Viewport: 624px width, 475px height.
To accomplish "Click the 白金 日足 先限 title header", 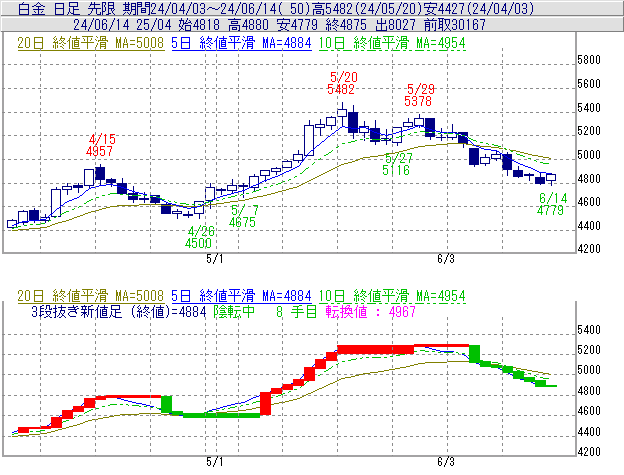I will coord(67,8).
